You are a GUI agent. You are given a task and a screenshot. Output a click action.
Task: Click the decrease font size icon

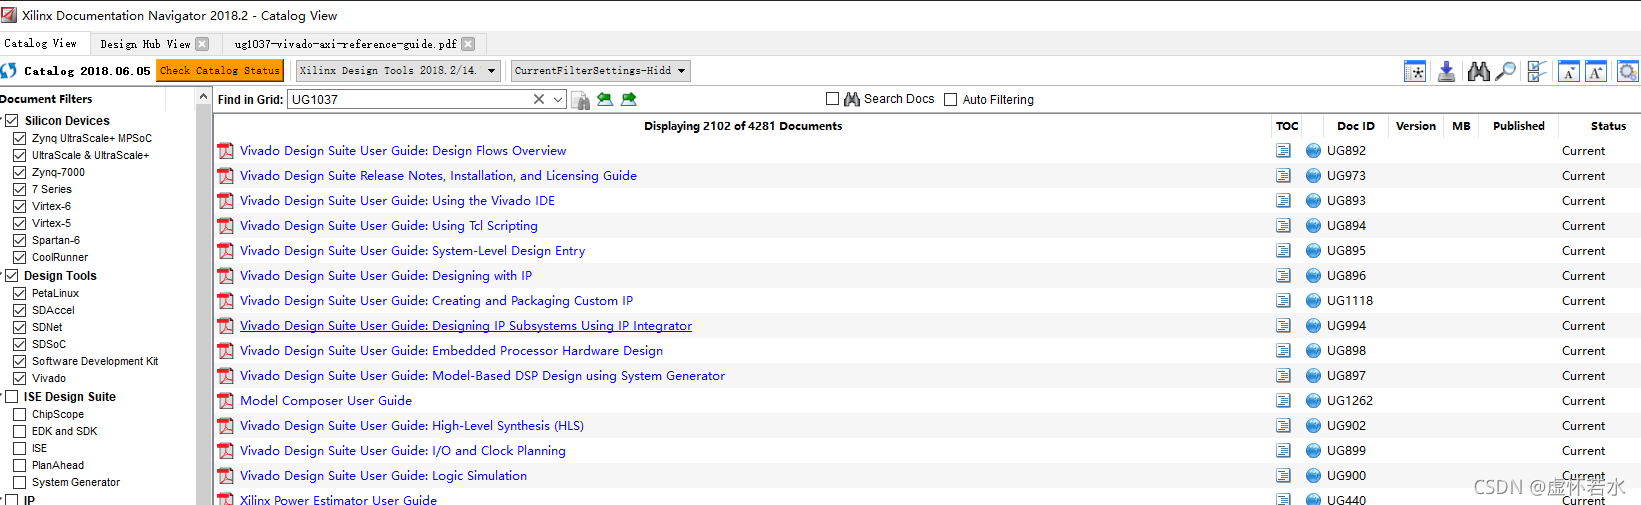(x=1569, y=71)
